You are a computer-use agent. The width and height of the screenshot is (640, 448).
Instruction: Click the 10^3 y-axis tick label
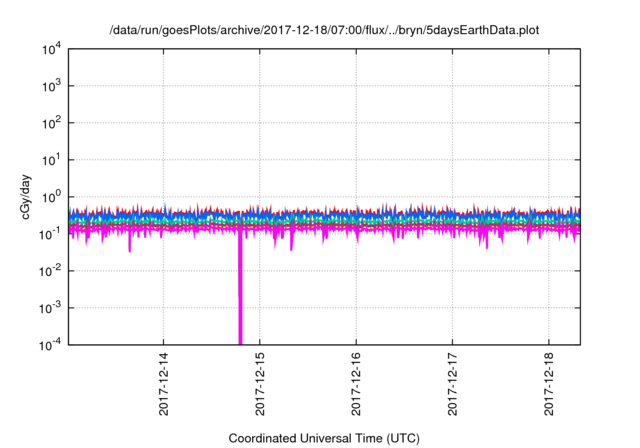[51, 86]
